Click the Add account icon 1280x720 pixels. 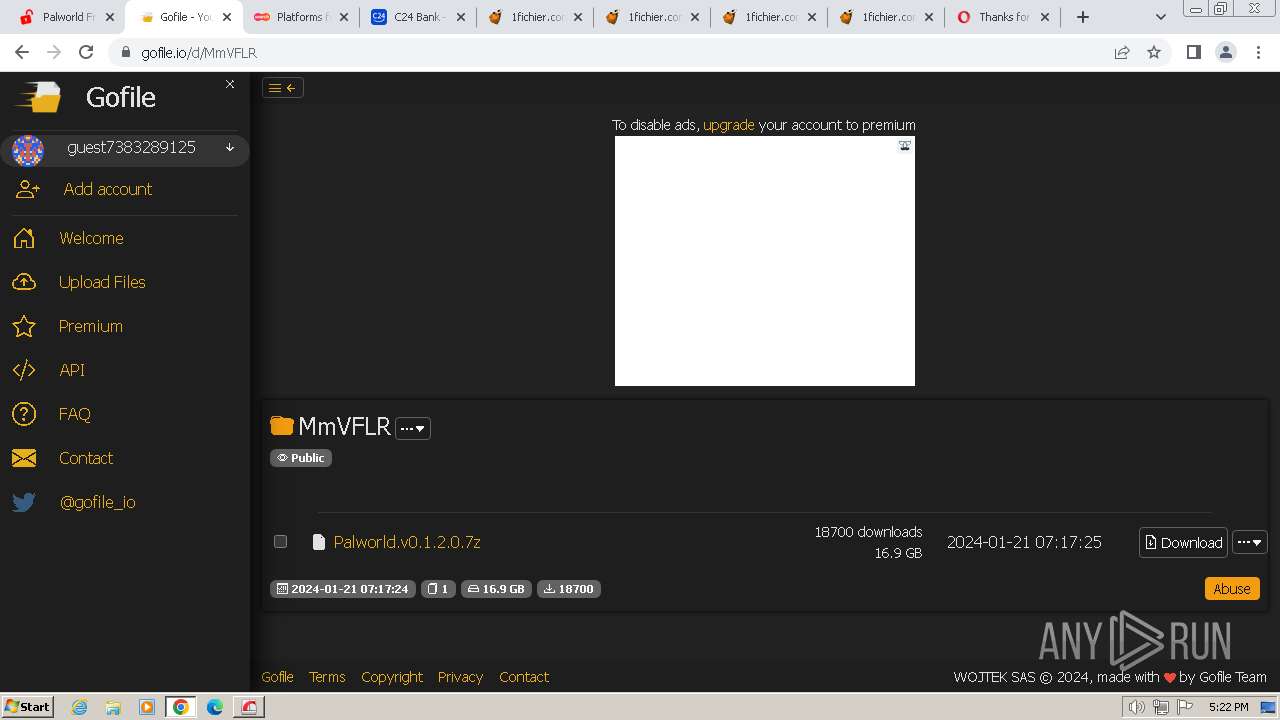click(x=27, y=189)
